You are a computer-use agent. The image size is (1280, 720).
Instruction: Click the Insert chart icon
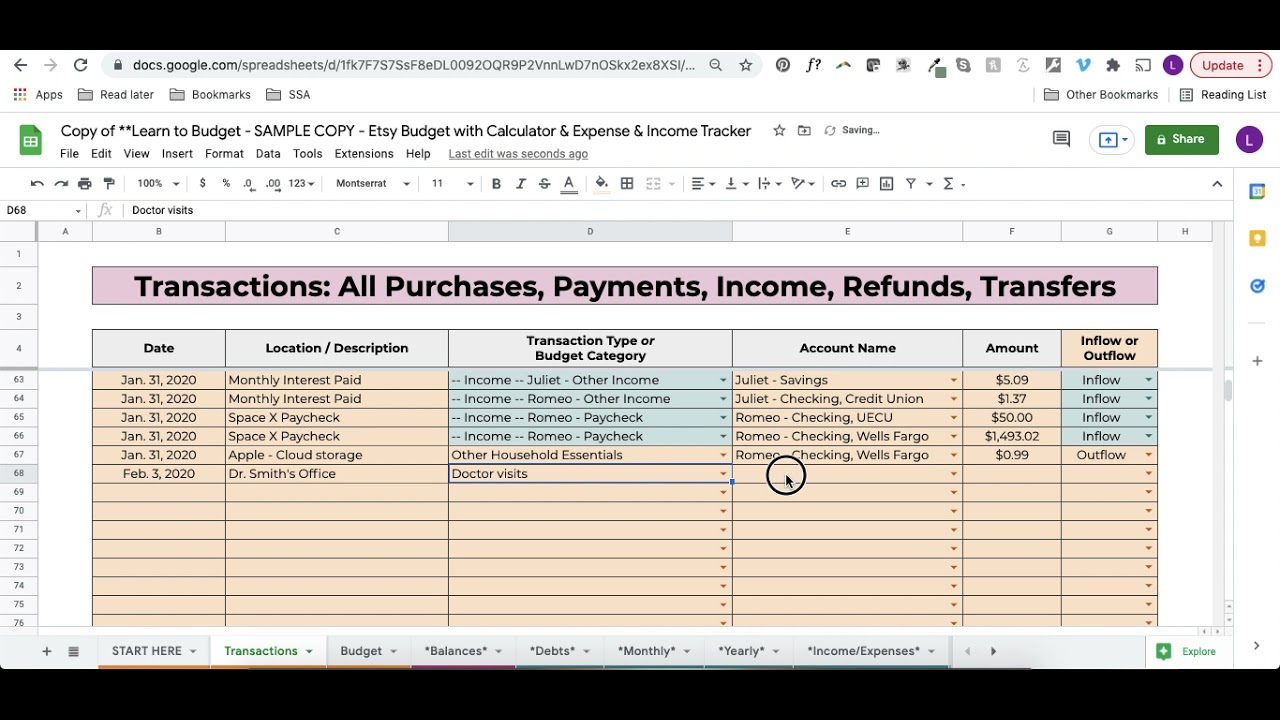point(886,184)
